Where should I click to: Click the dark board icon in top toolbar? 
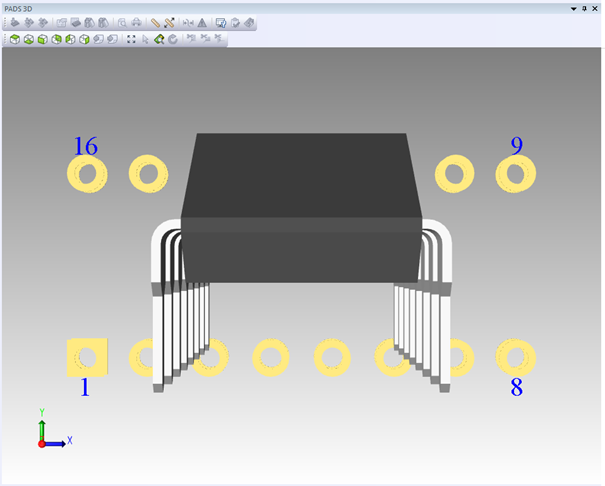coord(76,23)
